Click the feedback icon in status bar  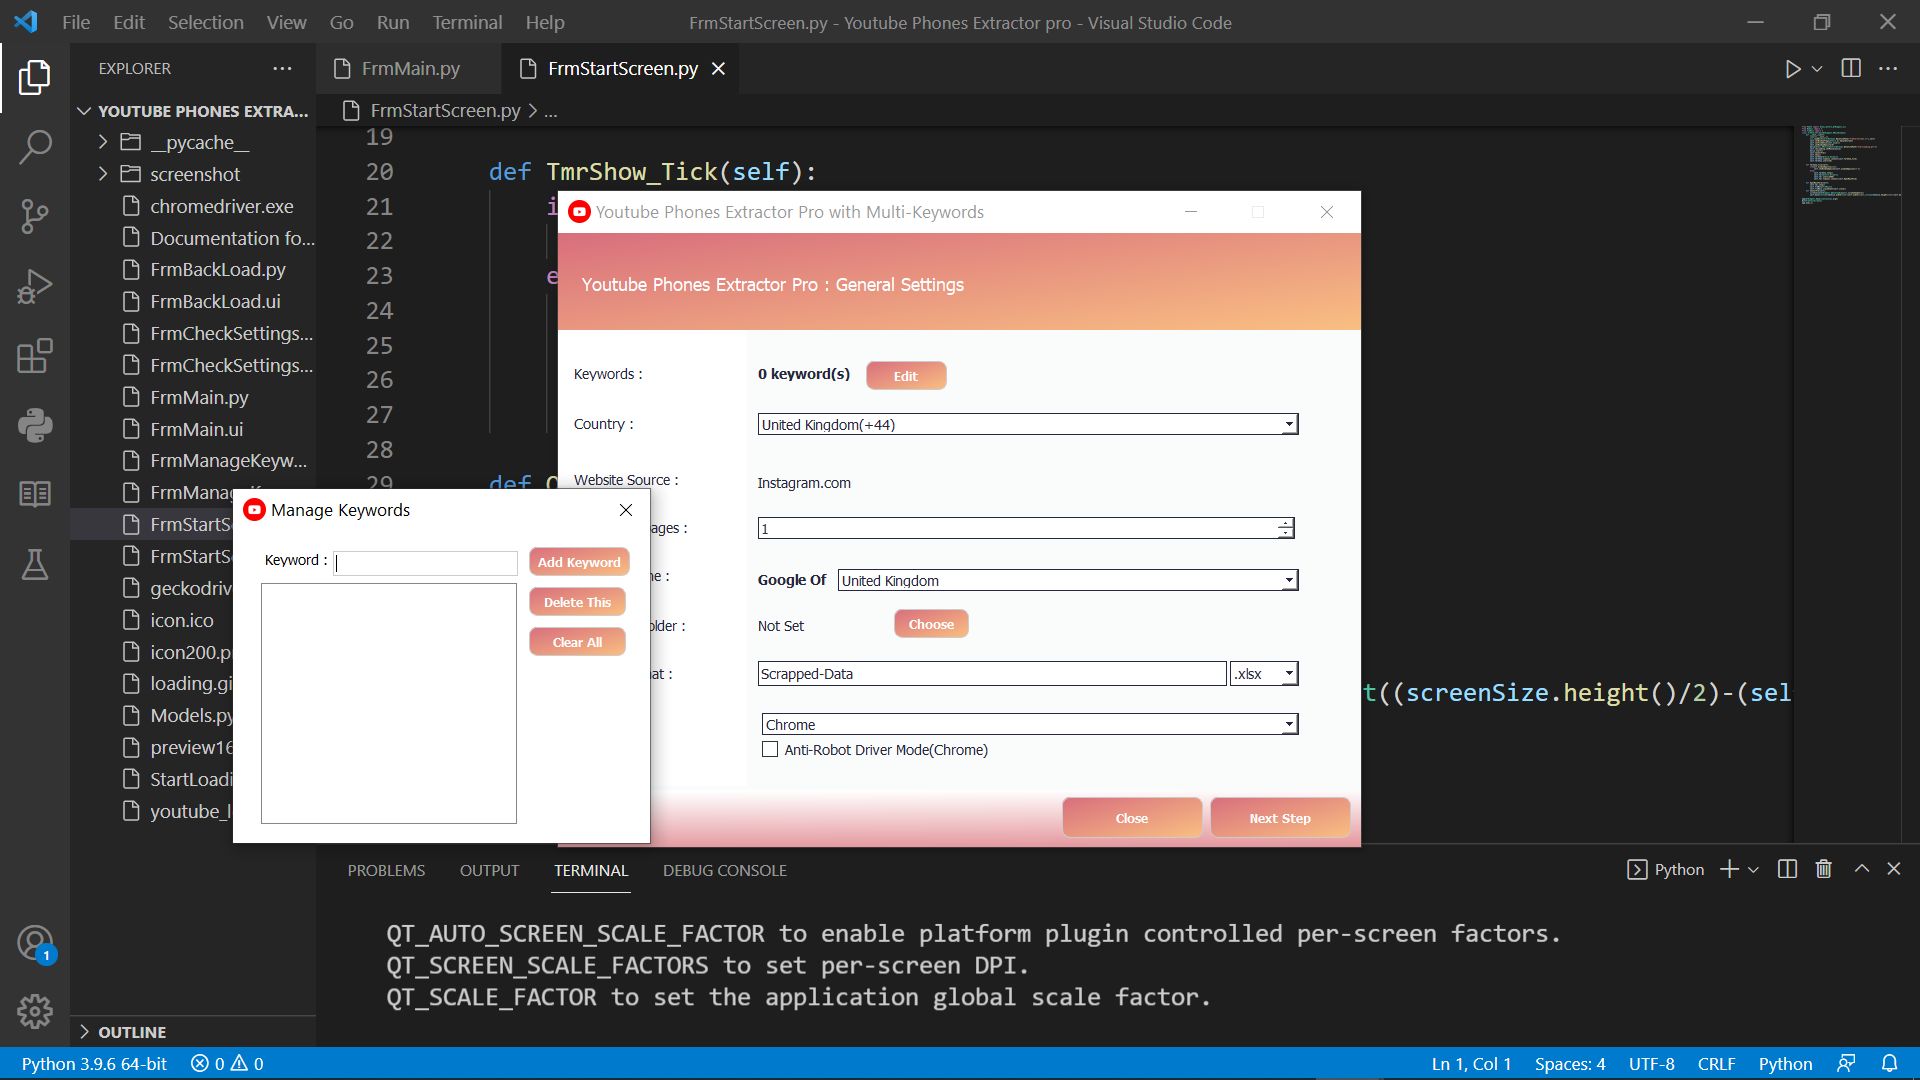[x=1846, y=1063]
